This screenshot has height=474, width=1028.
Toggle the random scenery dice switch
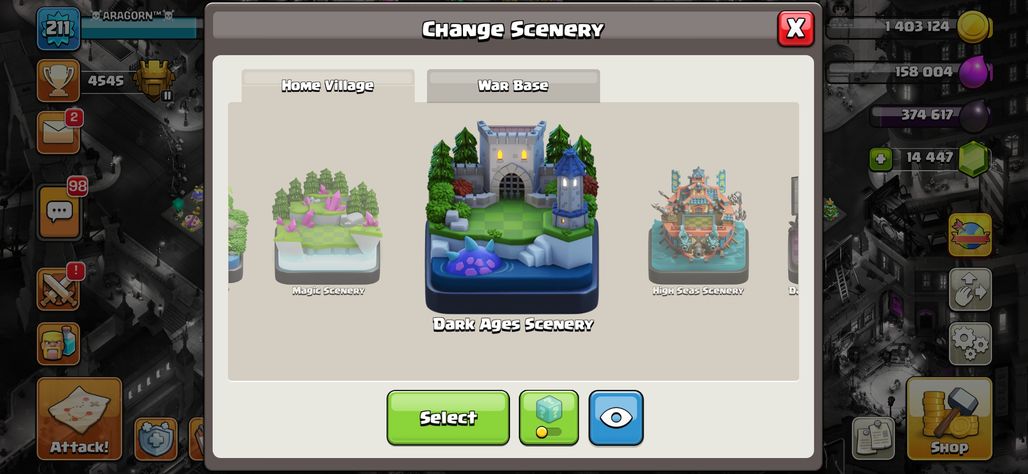pos(549,418)
